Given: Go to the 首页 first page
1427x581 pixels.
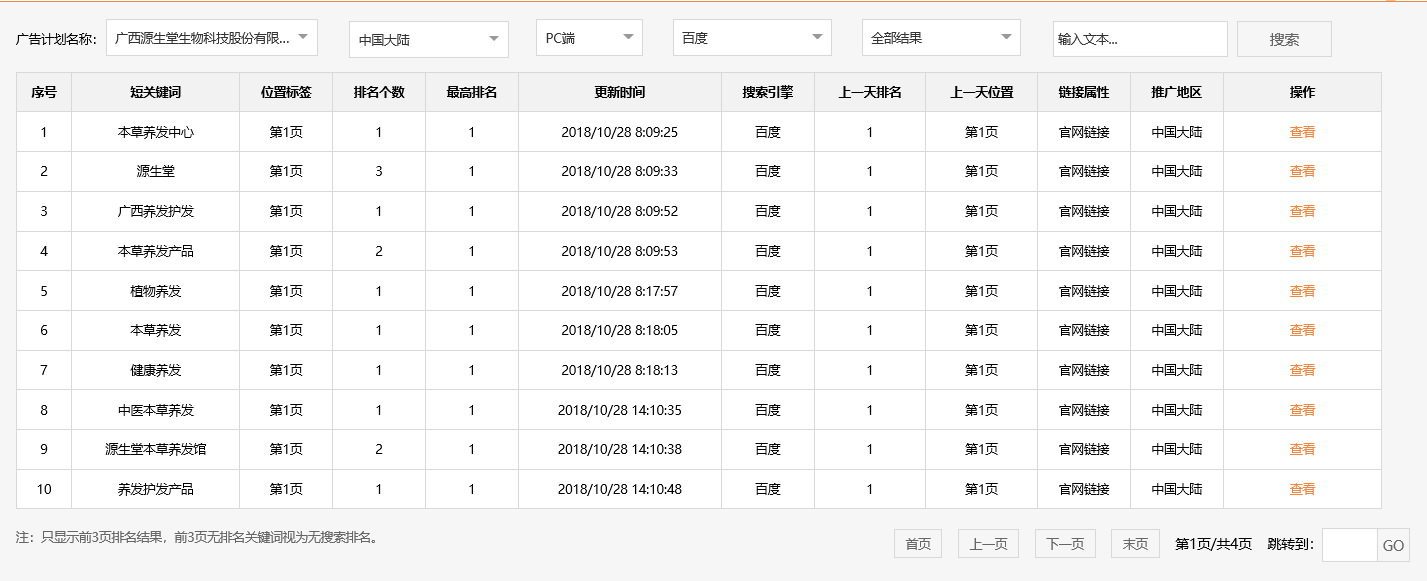Looking at the screenshot, I should (x=917, y=543).
